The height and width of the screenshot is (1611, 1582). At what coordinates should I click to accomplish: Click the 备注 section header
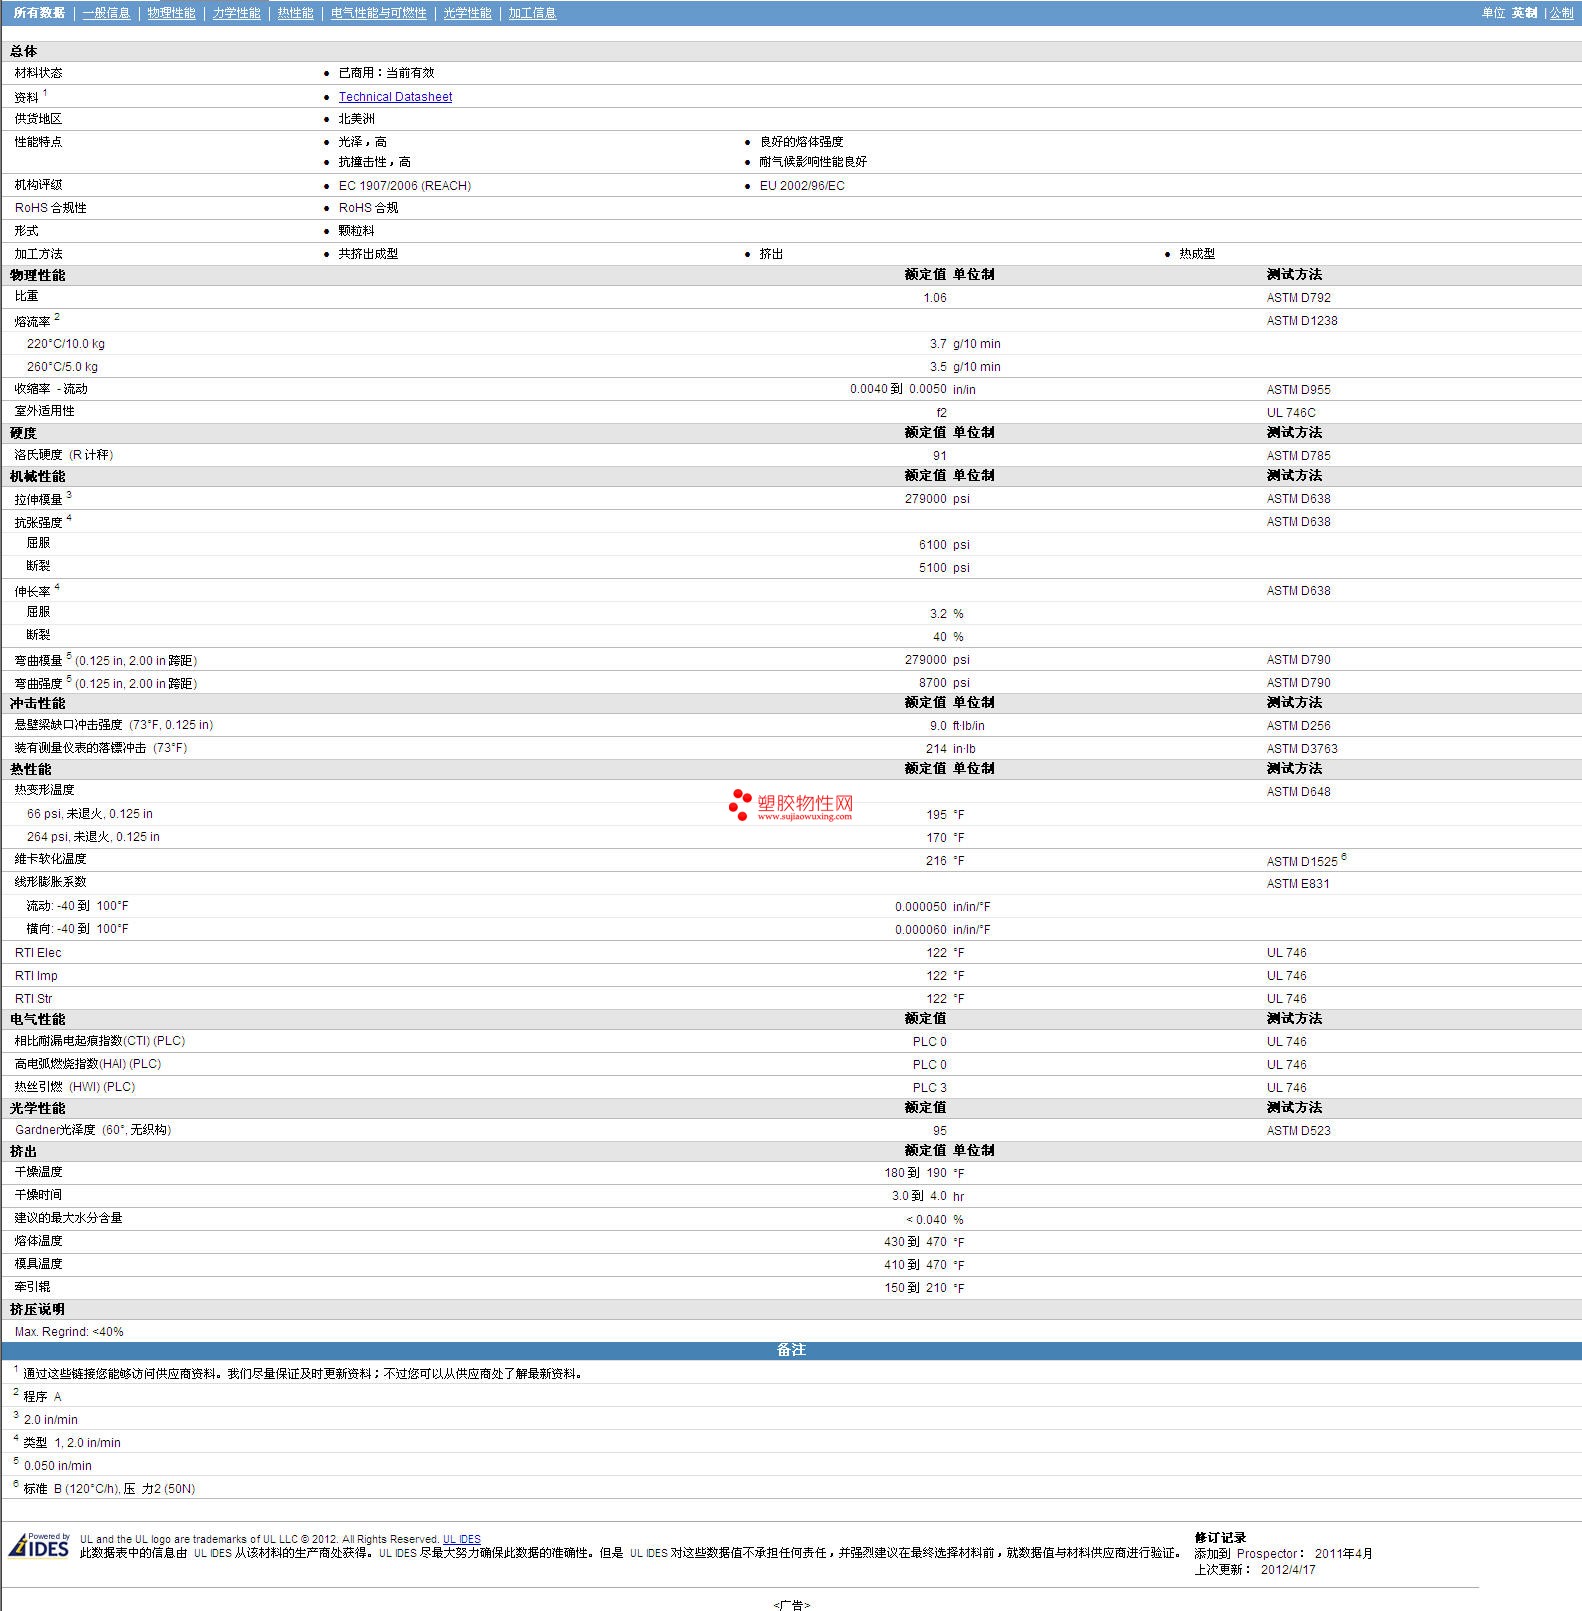(x=791, y=1350)
